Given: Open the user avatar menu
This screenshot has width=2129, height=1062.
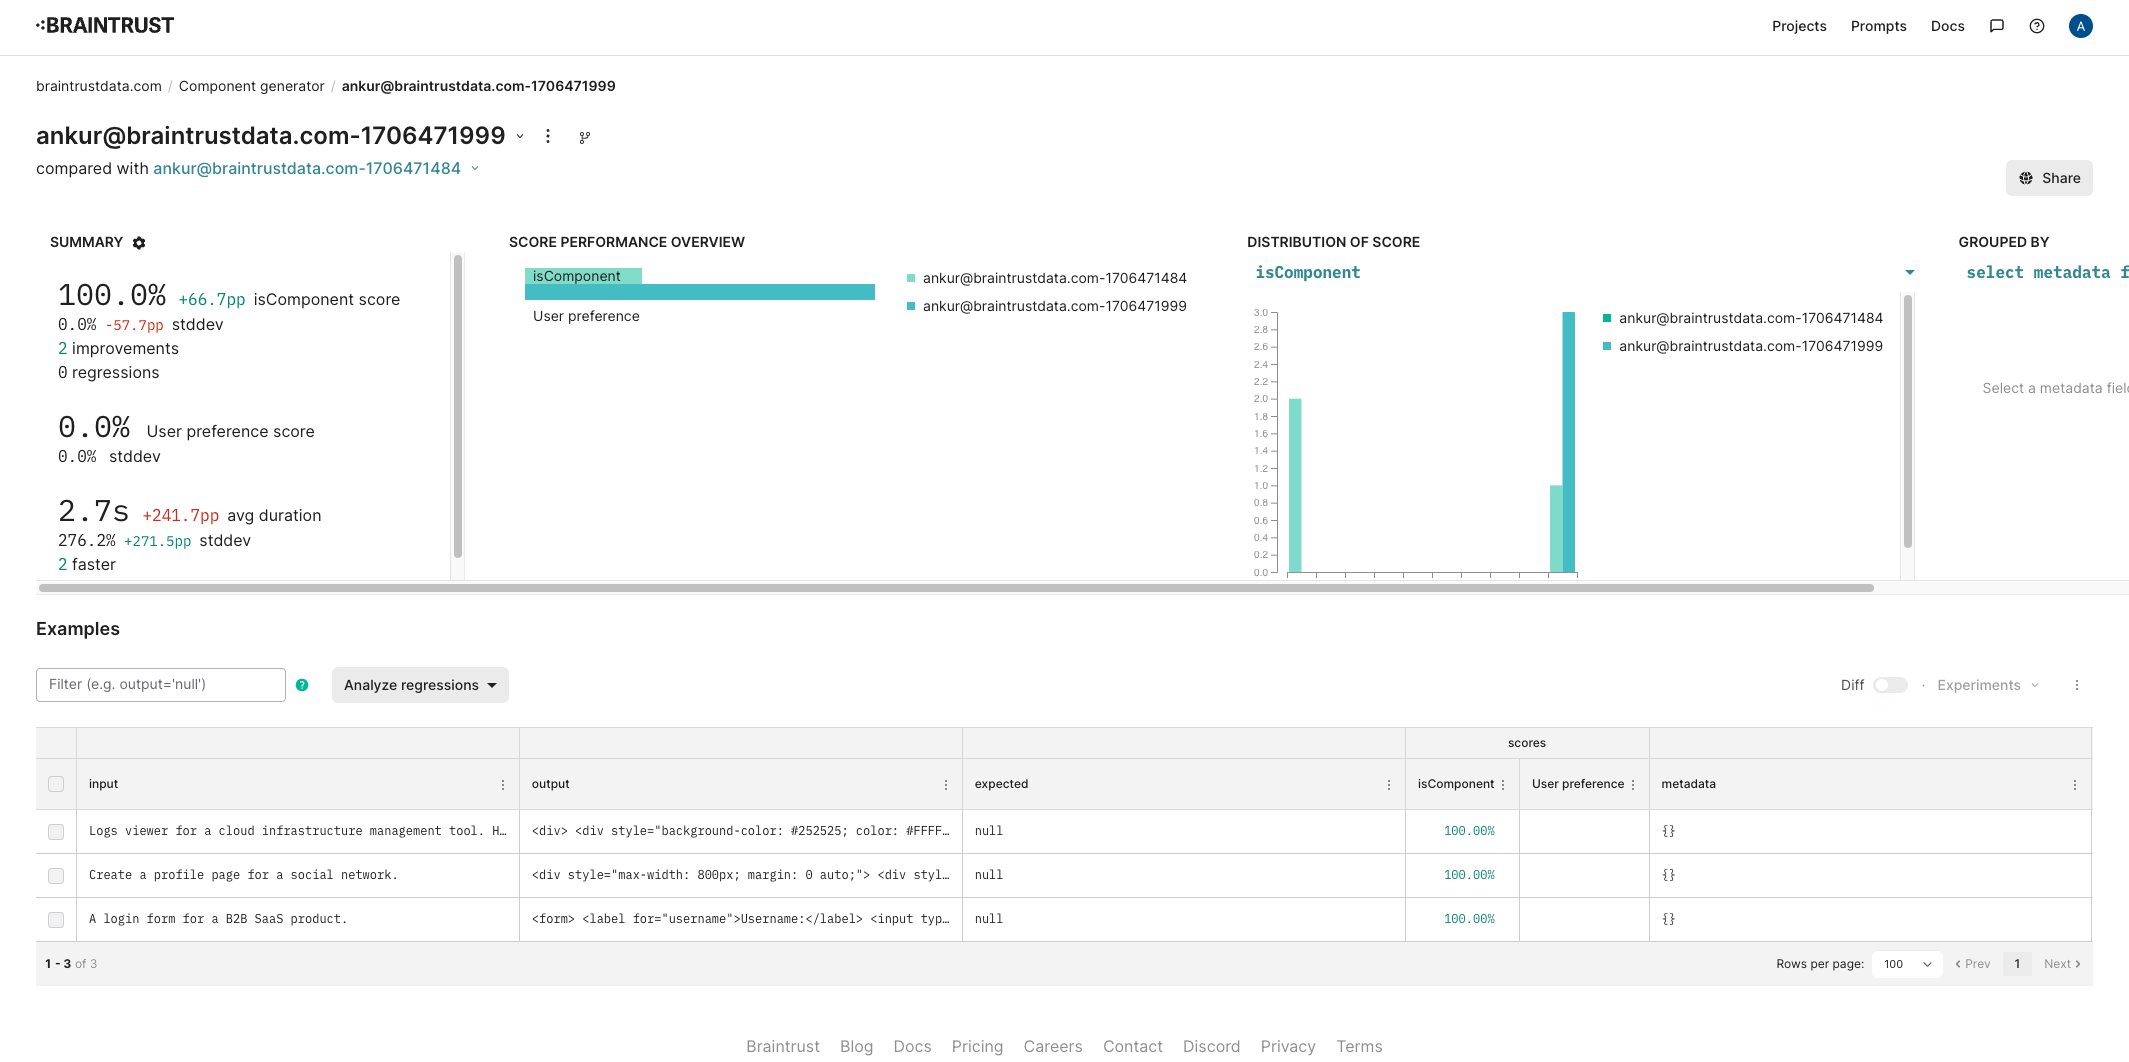Looking at the screenshot, I should 2081,26.
